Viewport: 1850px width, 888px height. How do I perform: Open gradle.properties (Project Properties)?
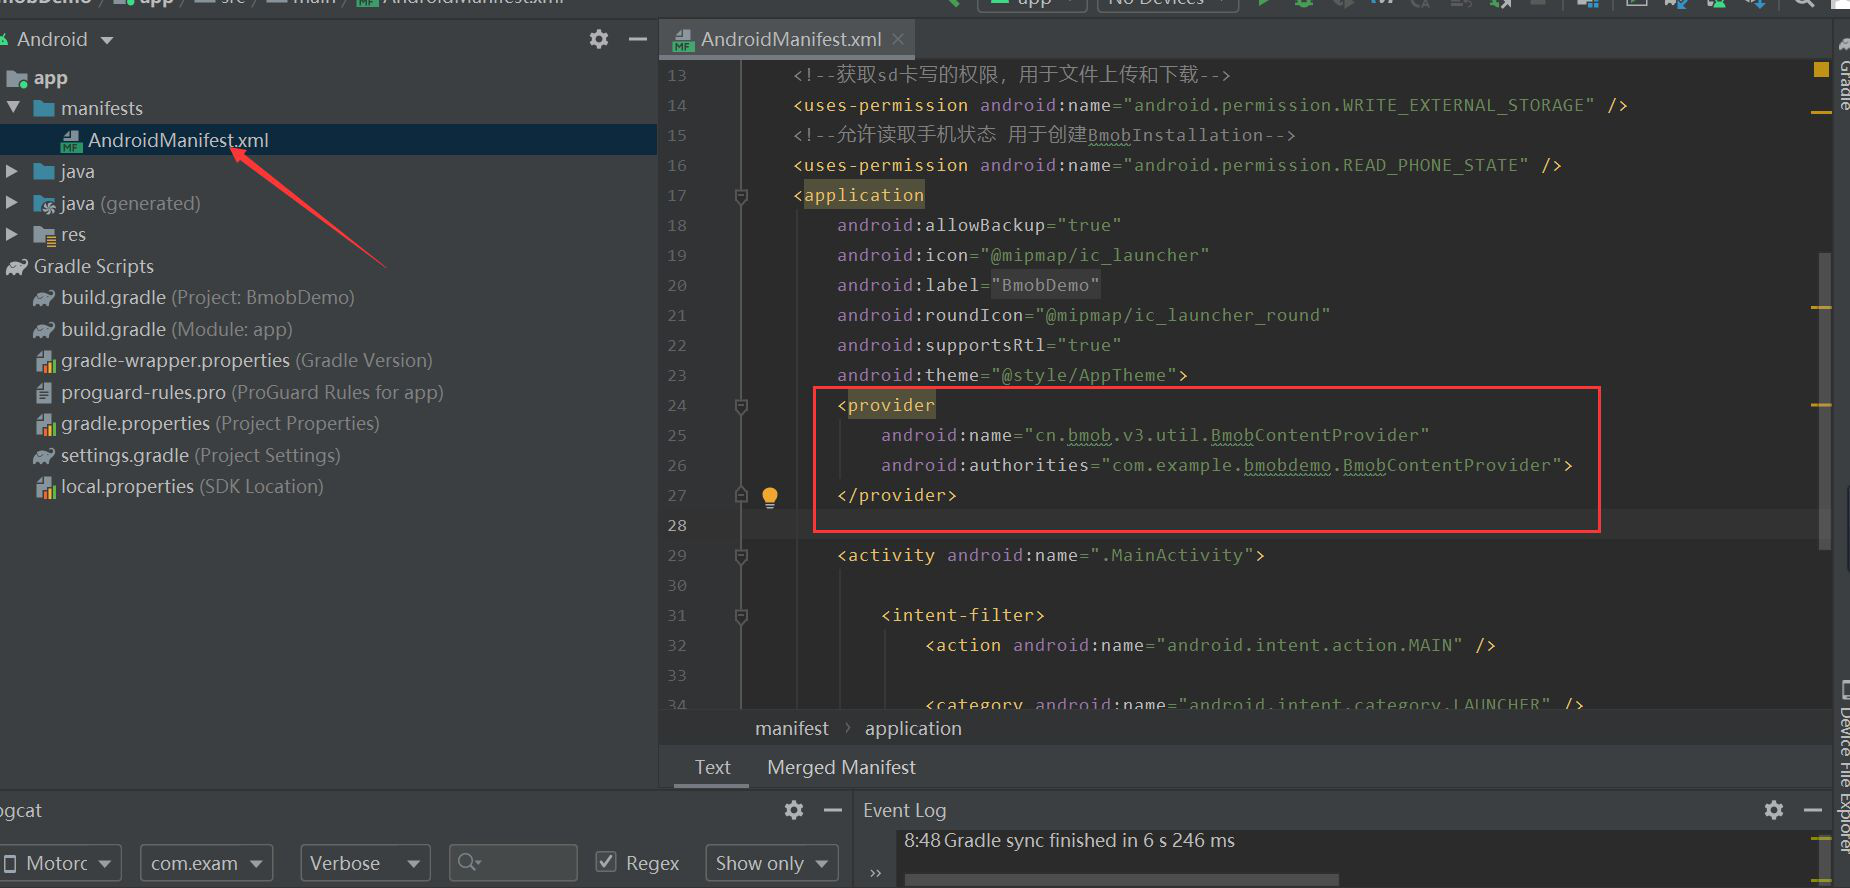pyautogui.click(x=207, y=423)
